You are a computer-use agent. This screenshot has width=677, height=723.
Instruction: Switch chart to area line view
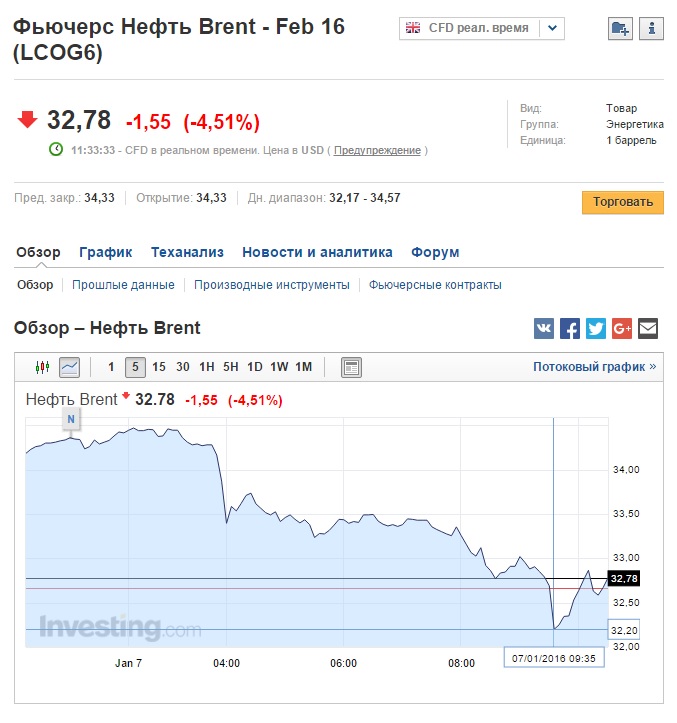pos(69,367)
